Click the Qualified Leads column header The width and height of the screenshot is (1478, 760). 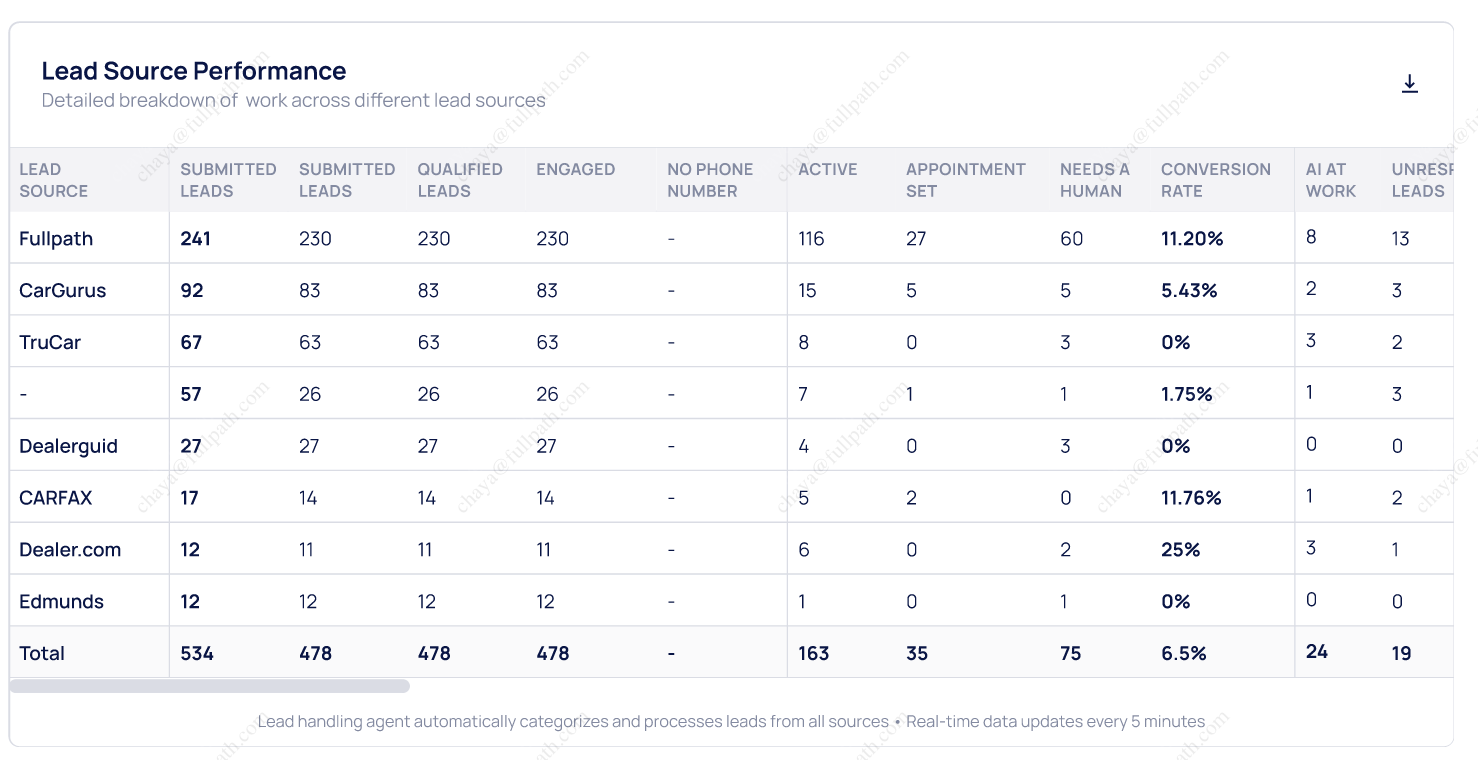coord(460,180)
